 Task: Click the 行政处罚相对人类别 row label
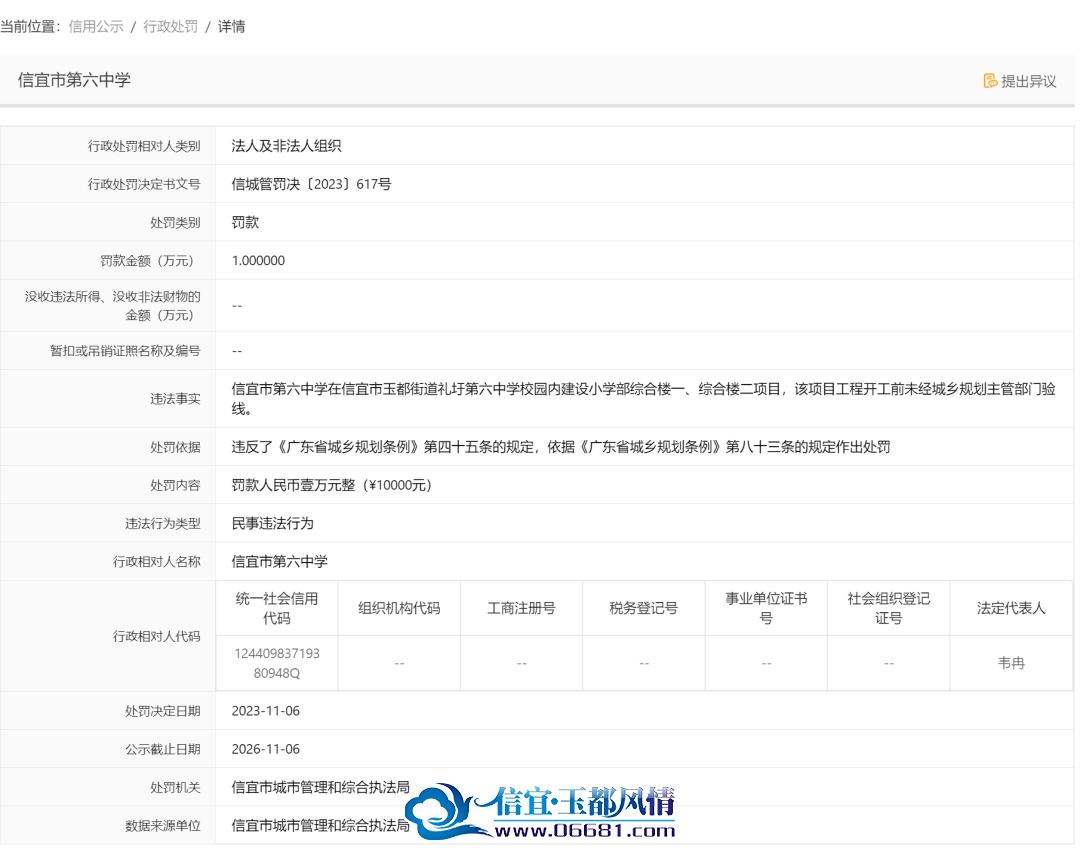[144, 146]
